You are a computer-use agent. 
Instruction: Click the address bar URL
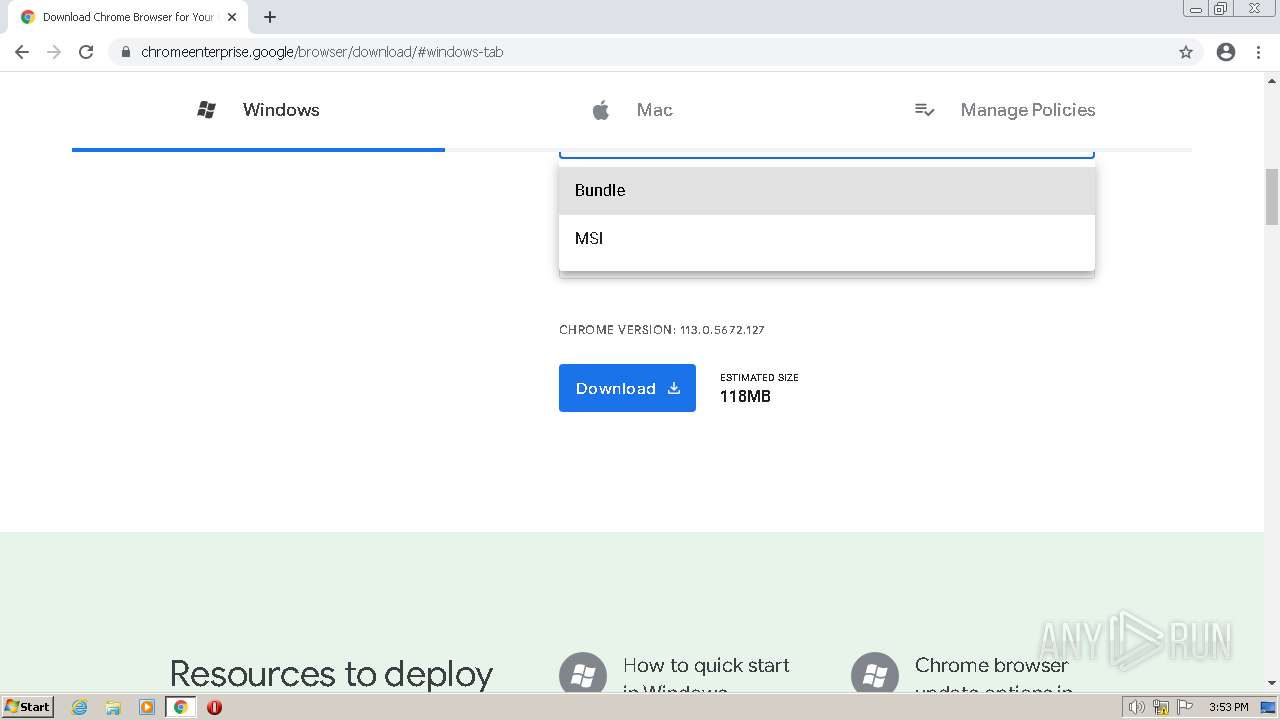tap(322, 52)
